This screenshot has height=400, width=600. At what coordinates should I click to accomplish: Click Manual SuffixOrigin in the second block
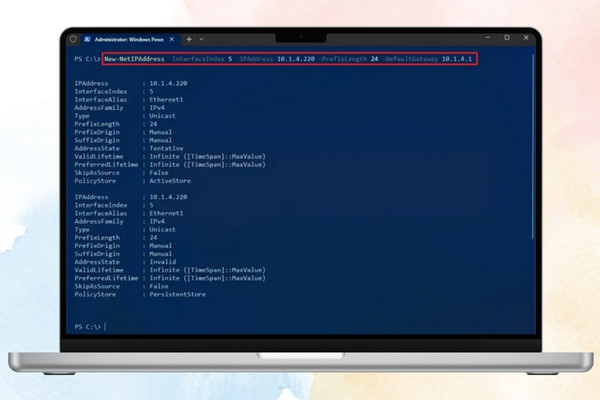161,254
